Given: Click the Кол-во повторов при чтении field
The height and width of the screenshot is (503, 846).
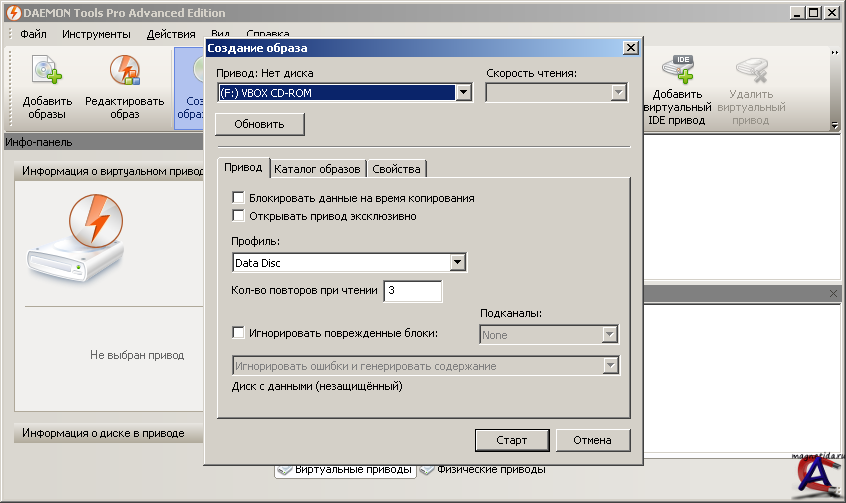Looking at the screenshot, I should (x=412, y=291).
